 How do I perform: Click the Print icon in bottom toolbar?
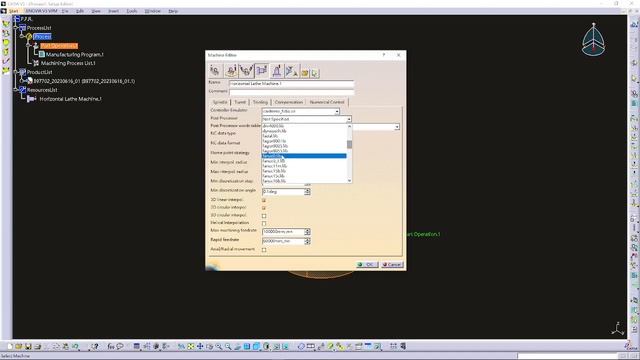38,347
